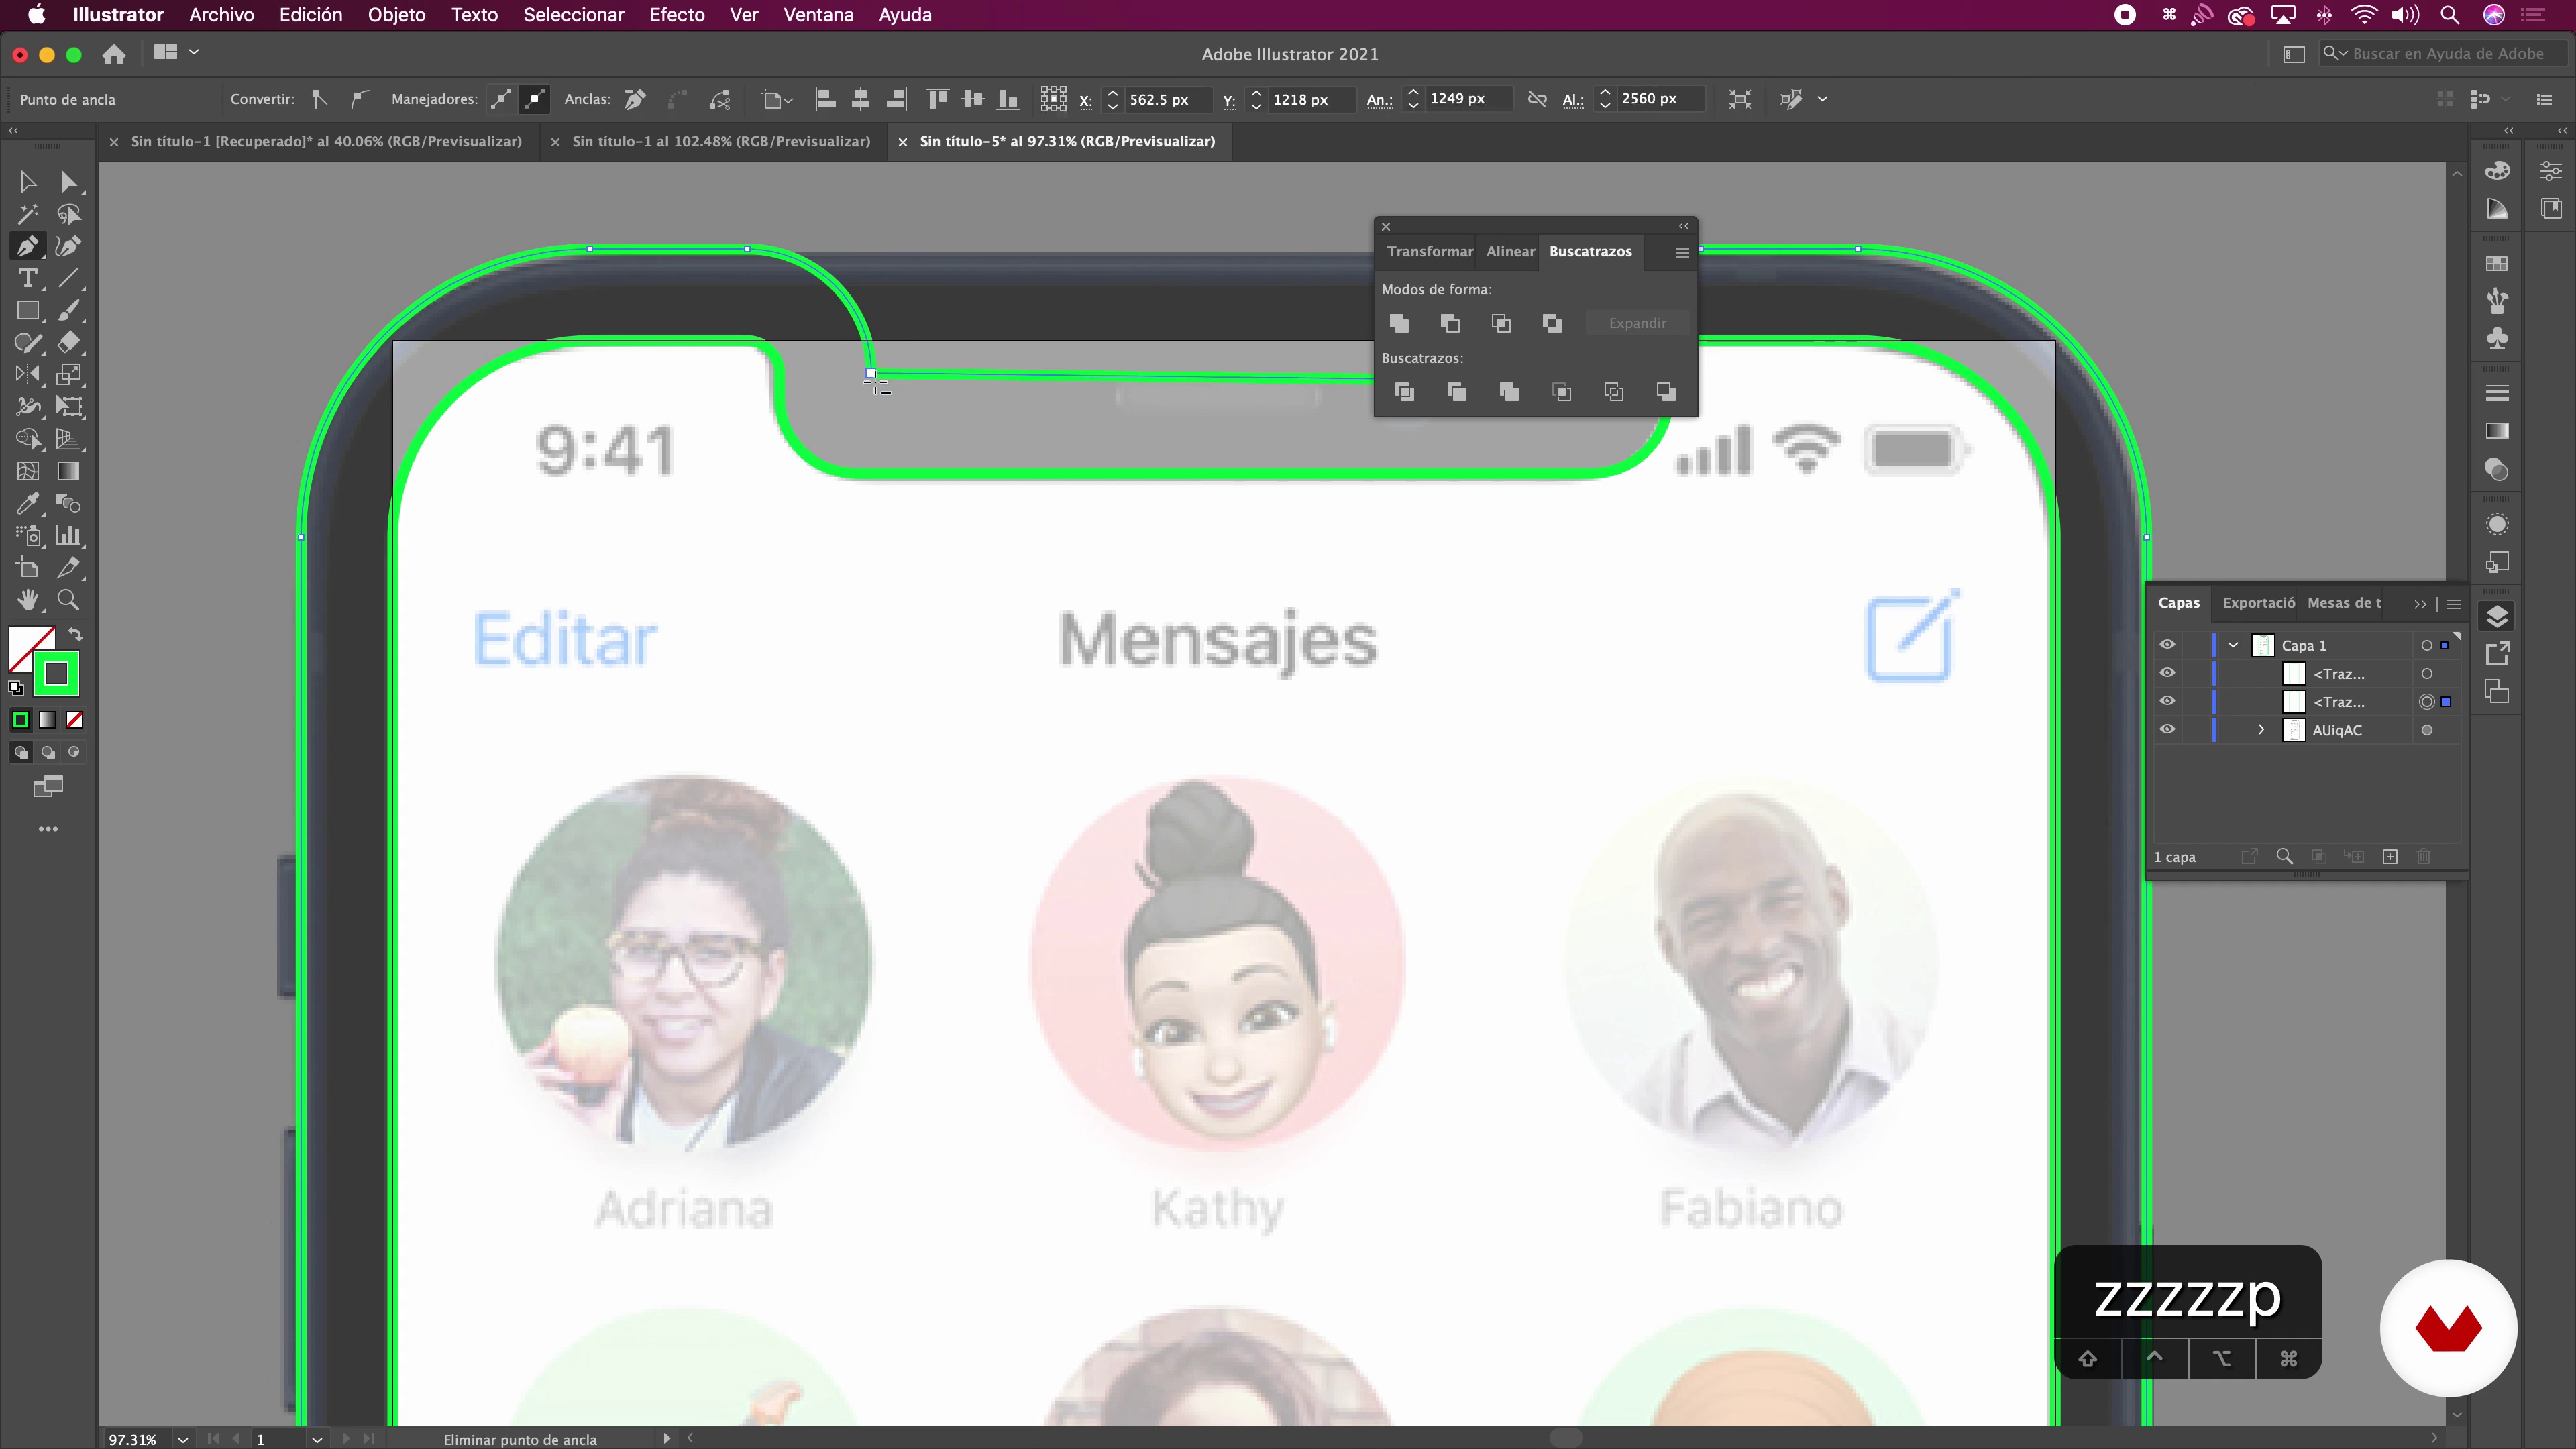Click the Merge pathfinder icon
Image resolution: width=2576 pixels, height=1449 pixels.
coord(1509,392)
